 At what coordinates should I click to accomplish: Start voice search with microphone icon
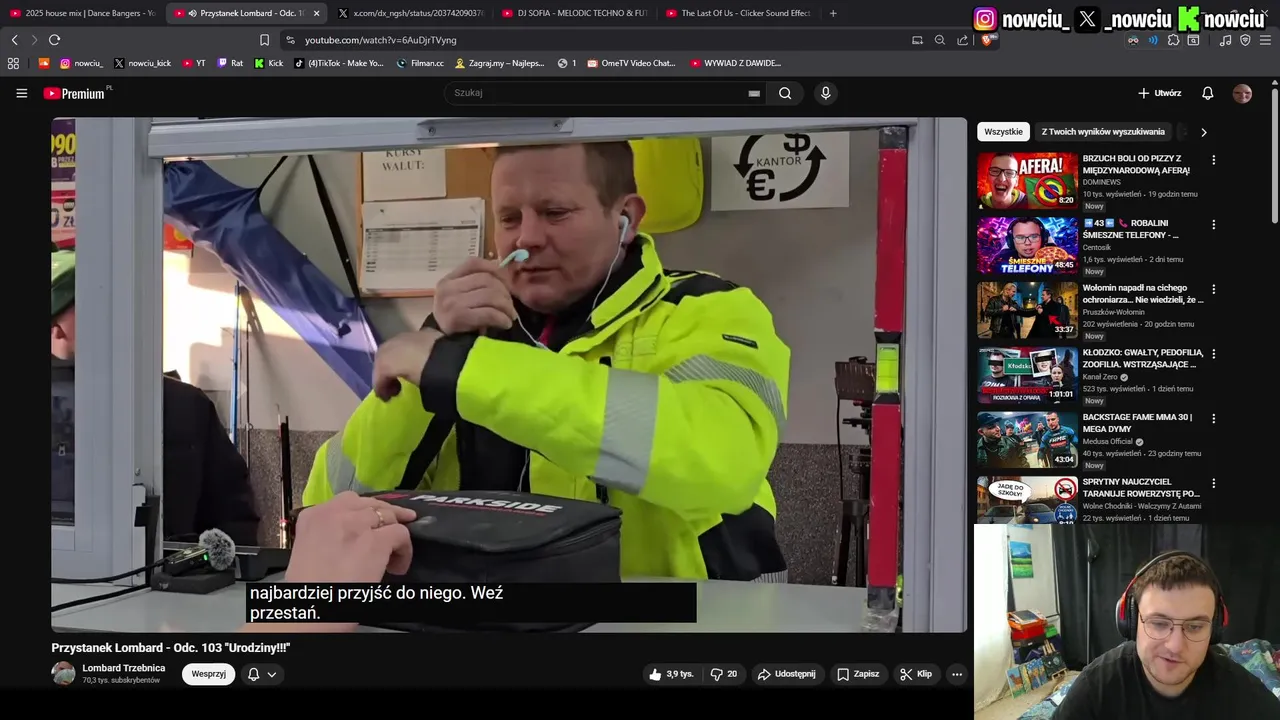(825, 93)
